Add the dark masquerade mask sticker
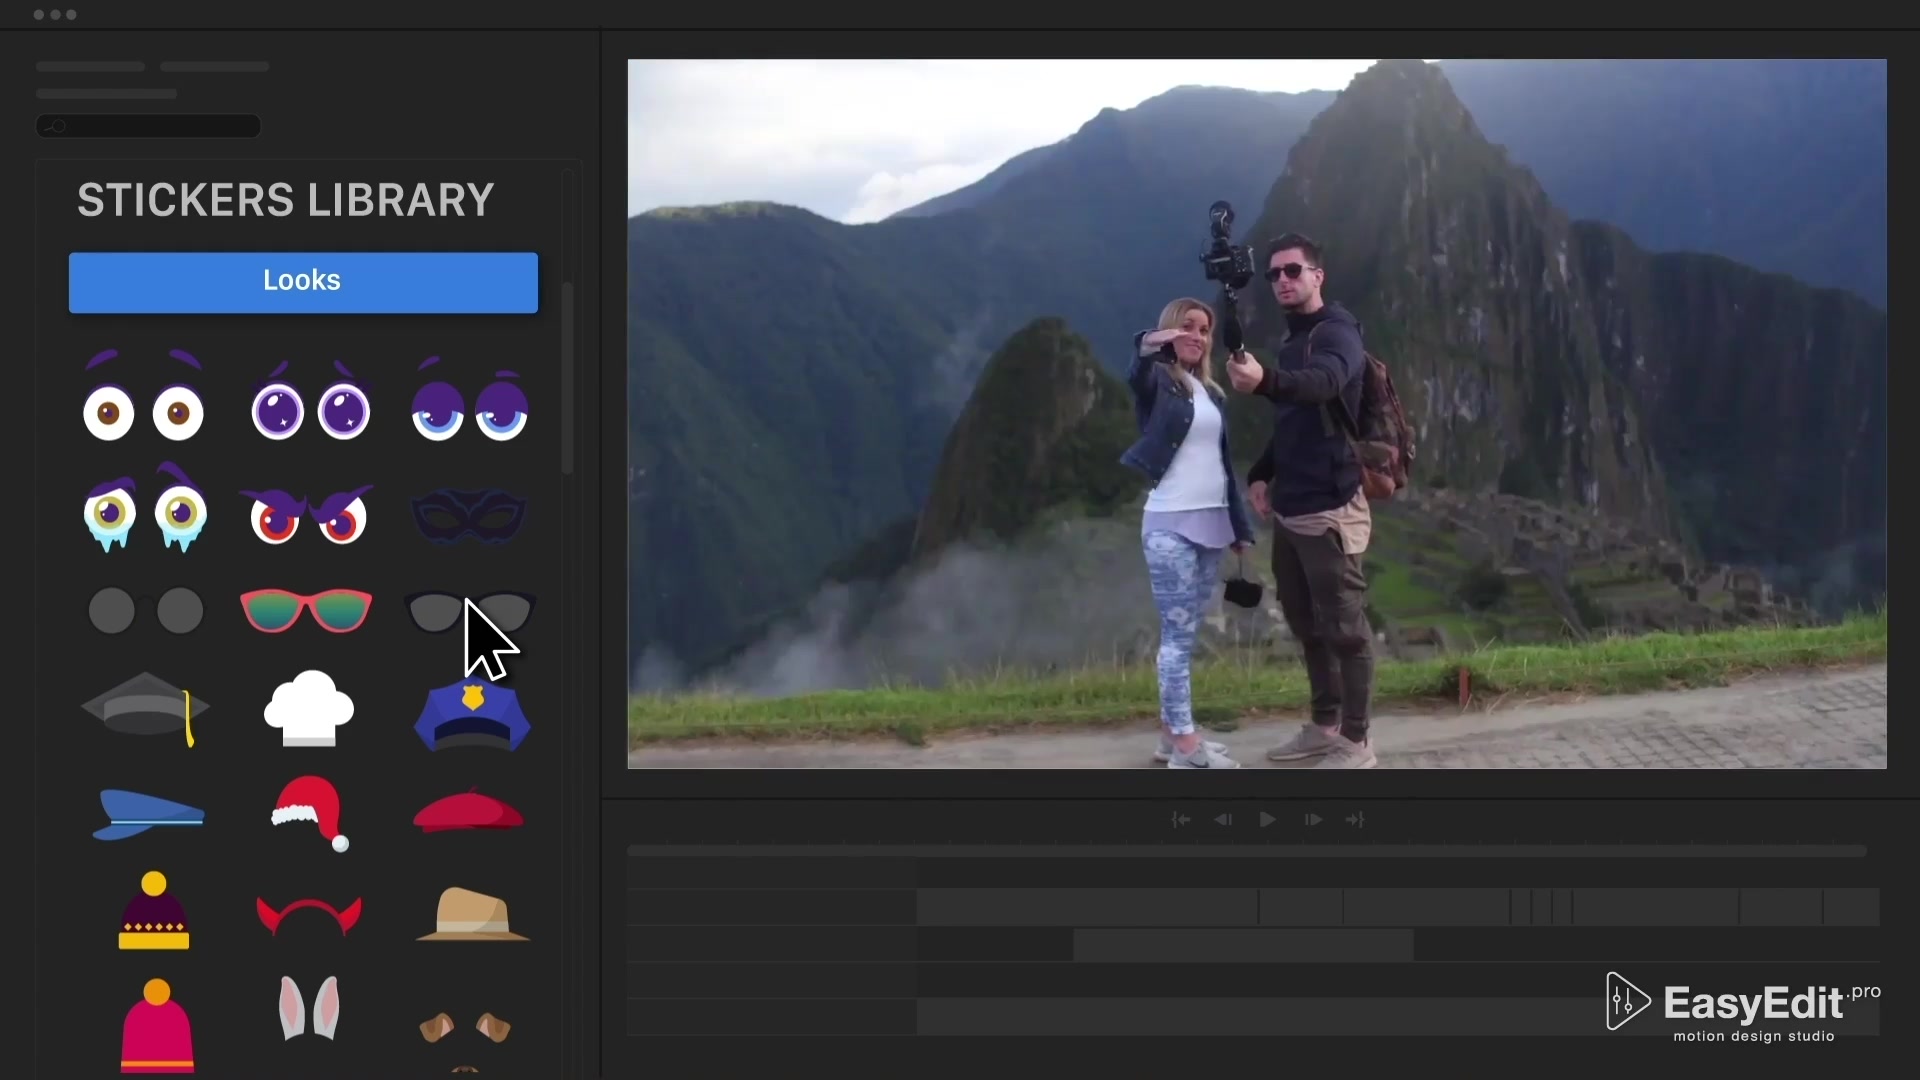 pyautogui.click(x=468, y=515)
